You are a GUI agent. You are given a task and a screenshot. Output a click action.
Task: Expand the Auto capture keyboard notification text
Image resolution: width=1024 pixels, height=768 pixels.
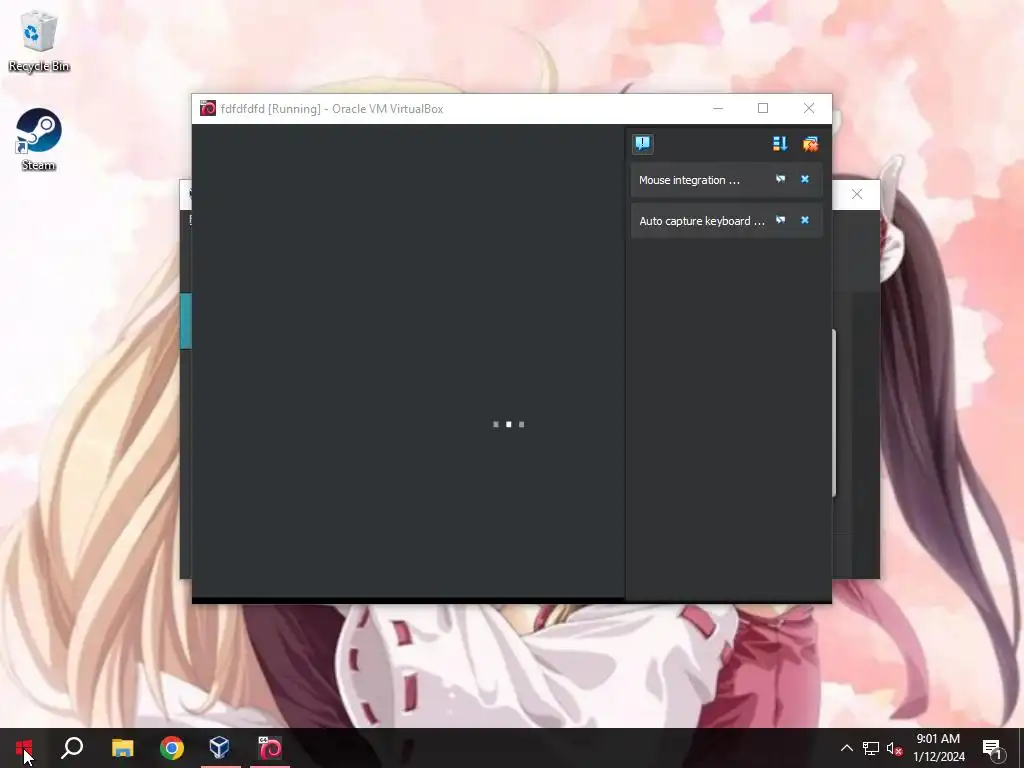pyautogui.click(x=701, y=221)
